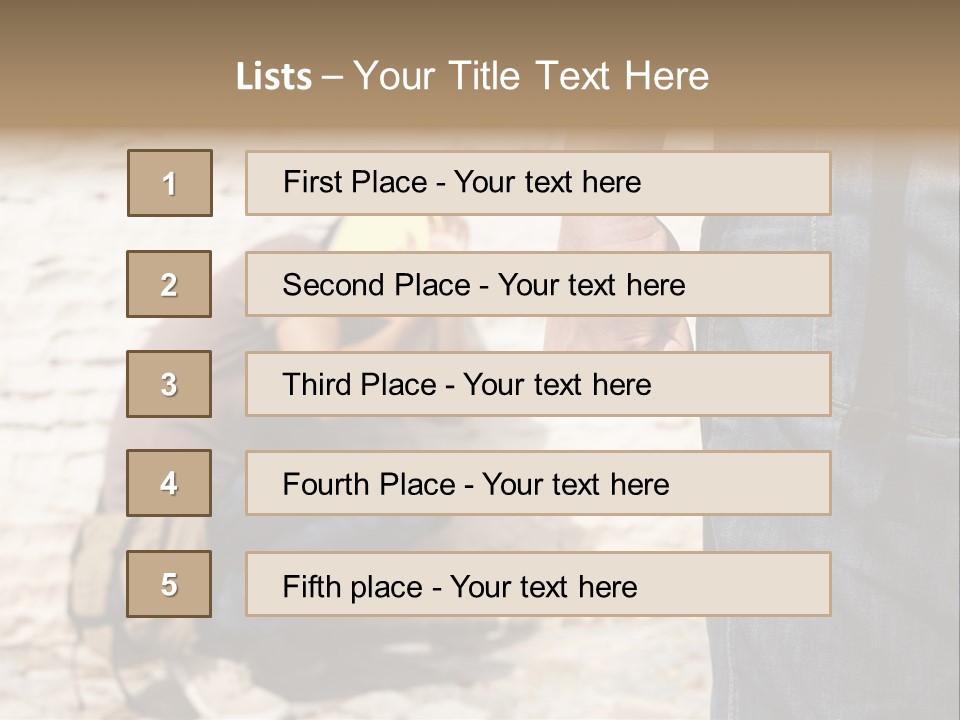Select the 'Third Place' text bar

(x=538, y=384)
